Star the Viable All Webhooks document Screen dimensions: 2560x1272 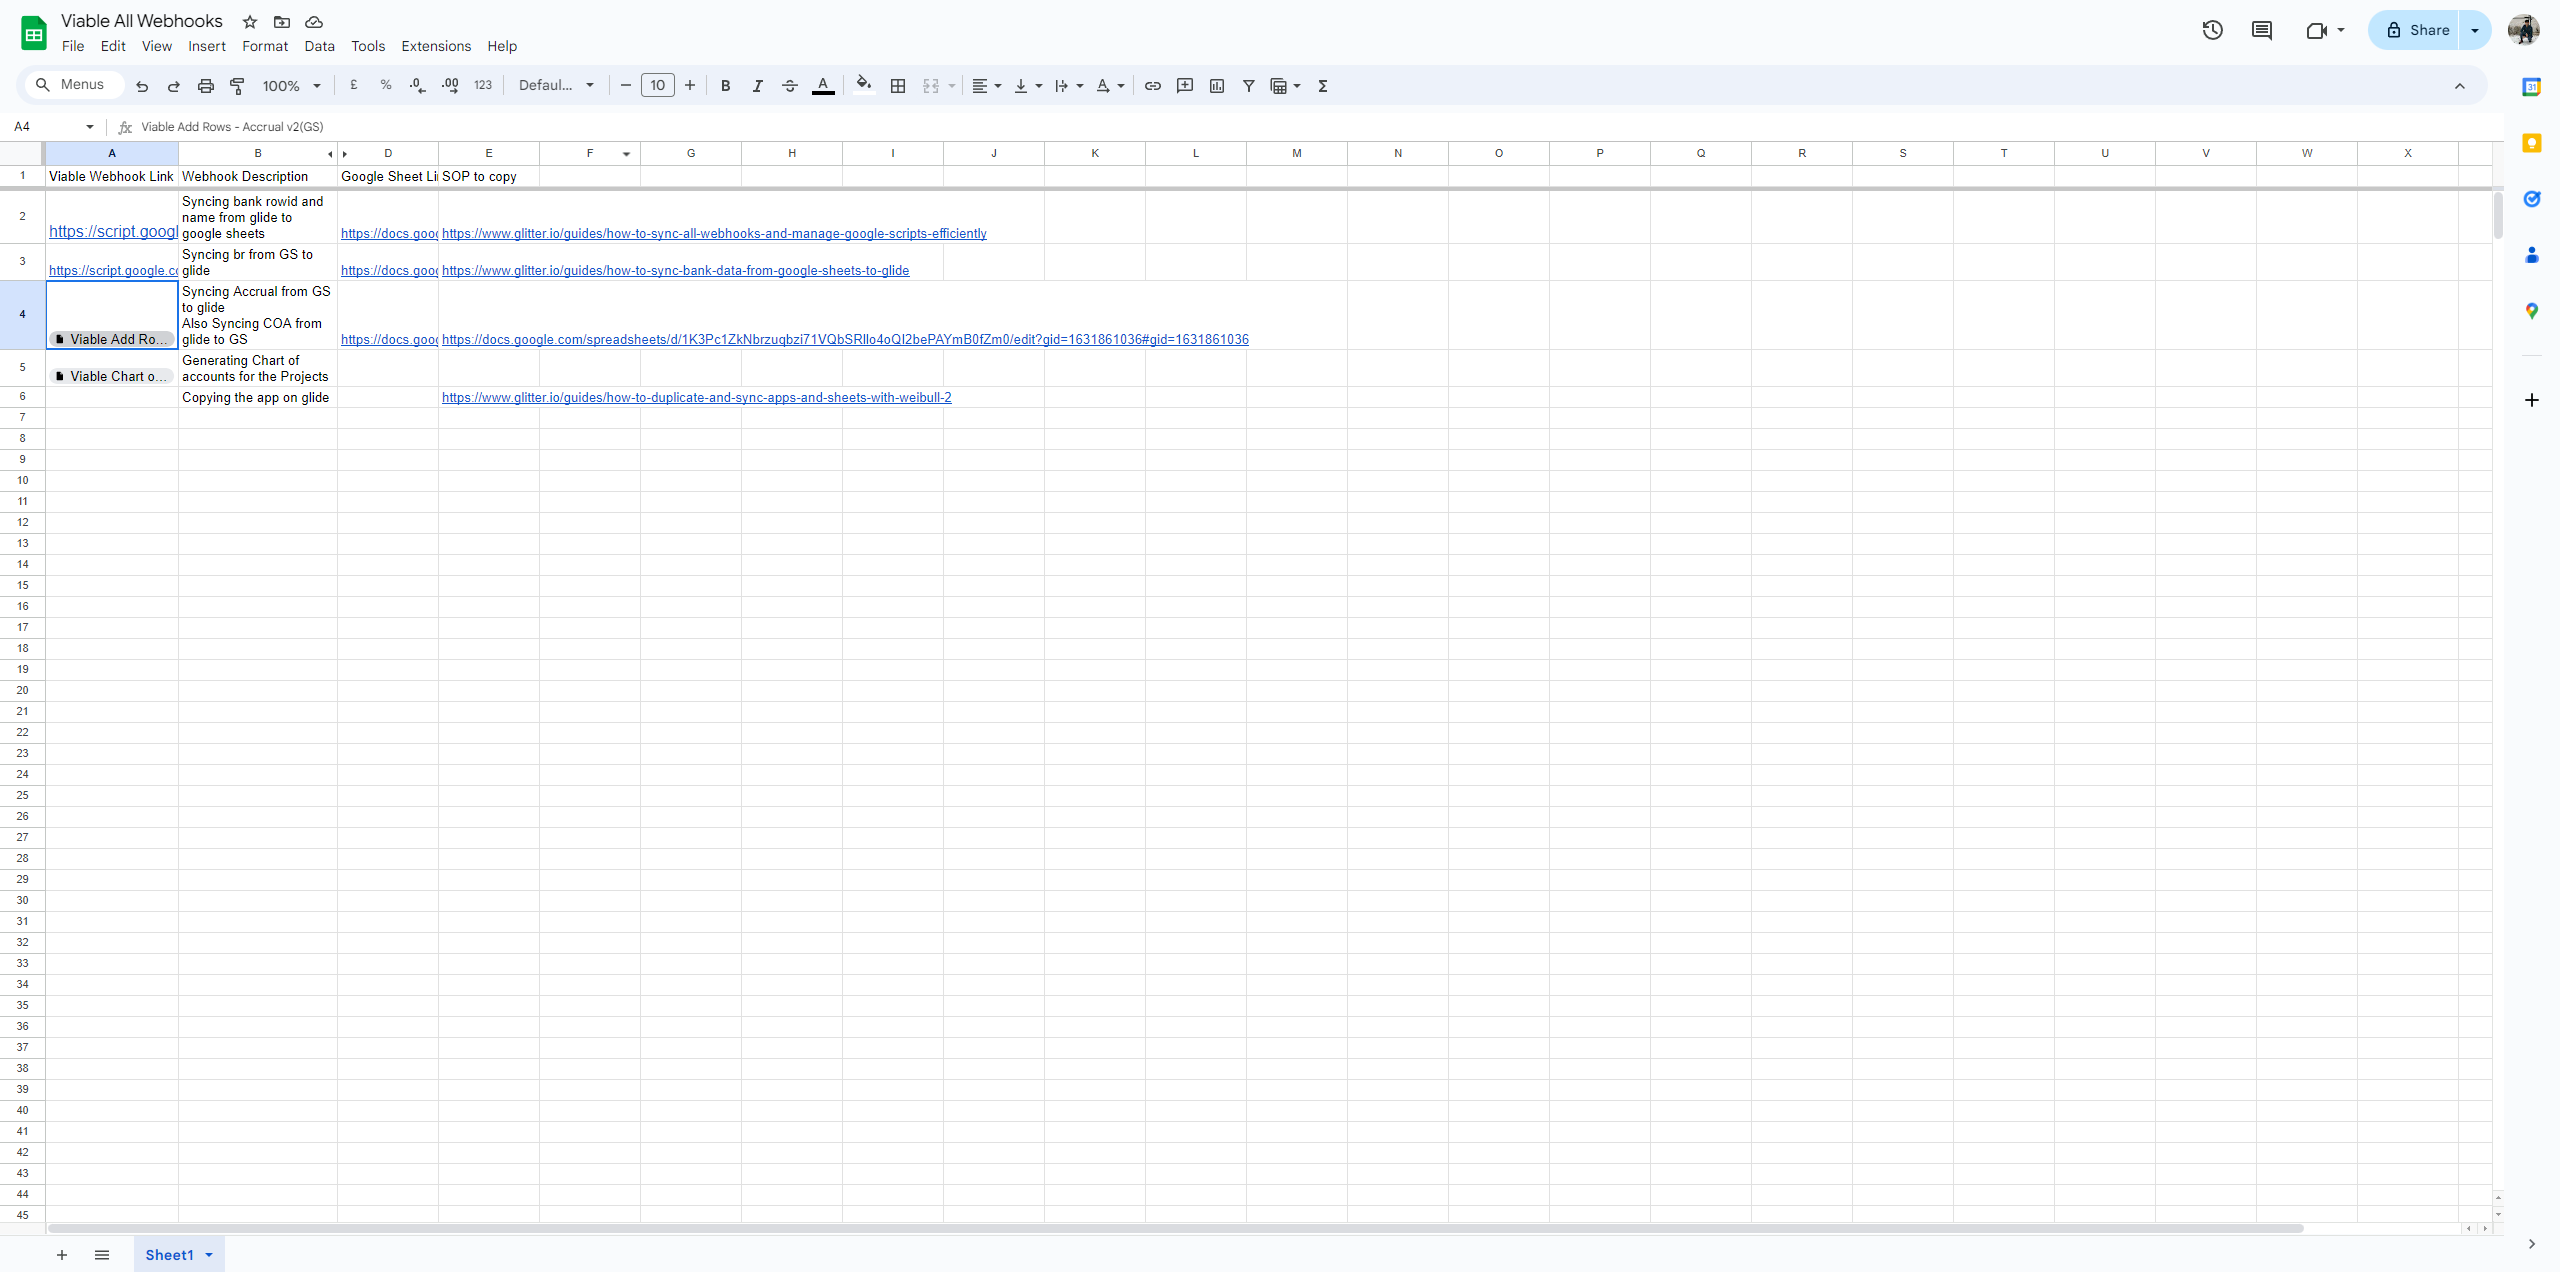tap(250, 22)
